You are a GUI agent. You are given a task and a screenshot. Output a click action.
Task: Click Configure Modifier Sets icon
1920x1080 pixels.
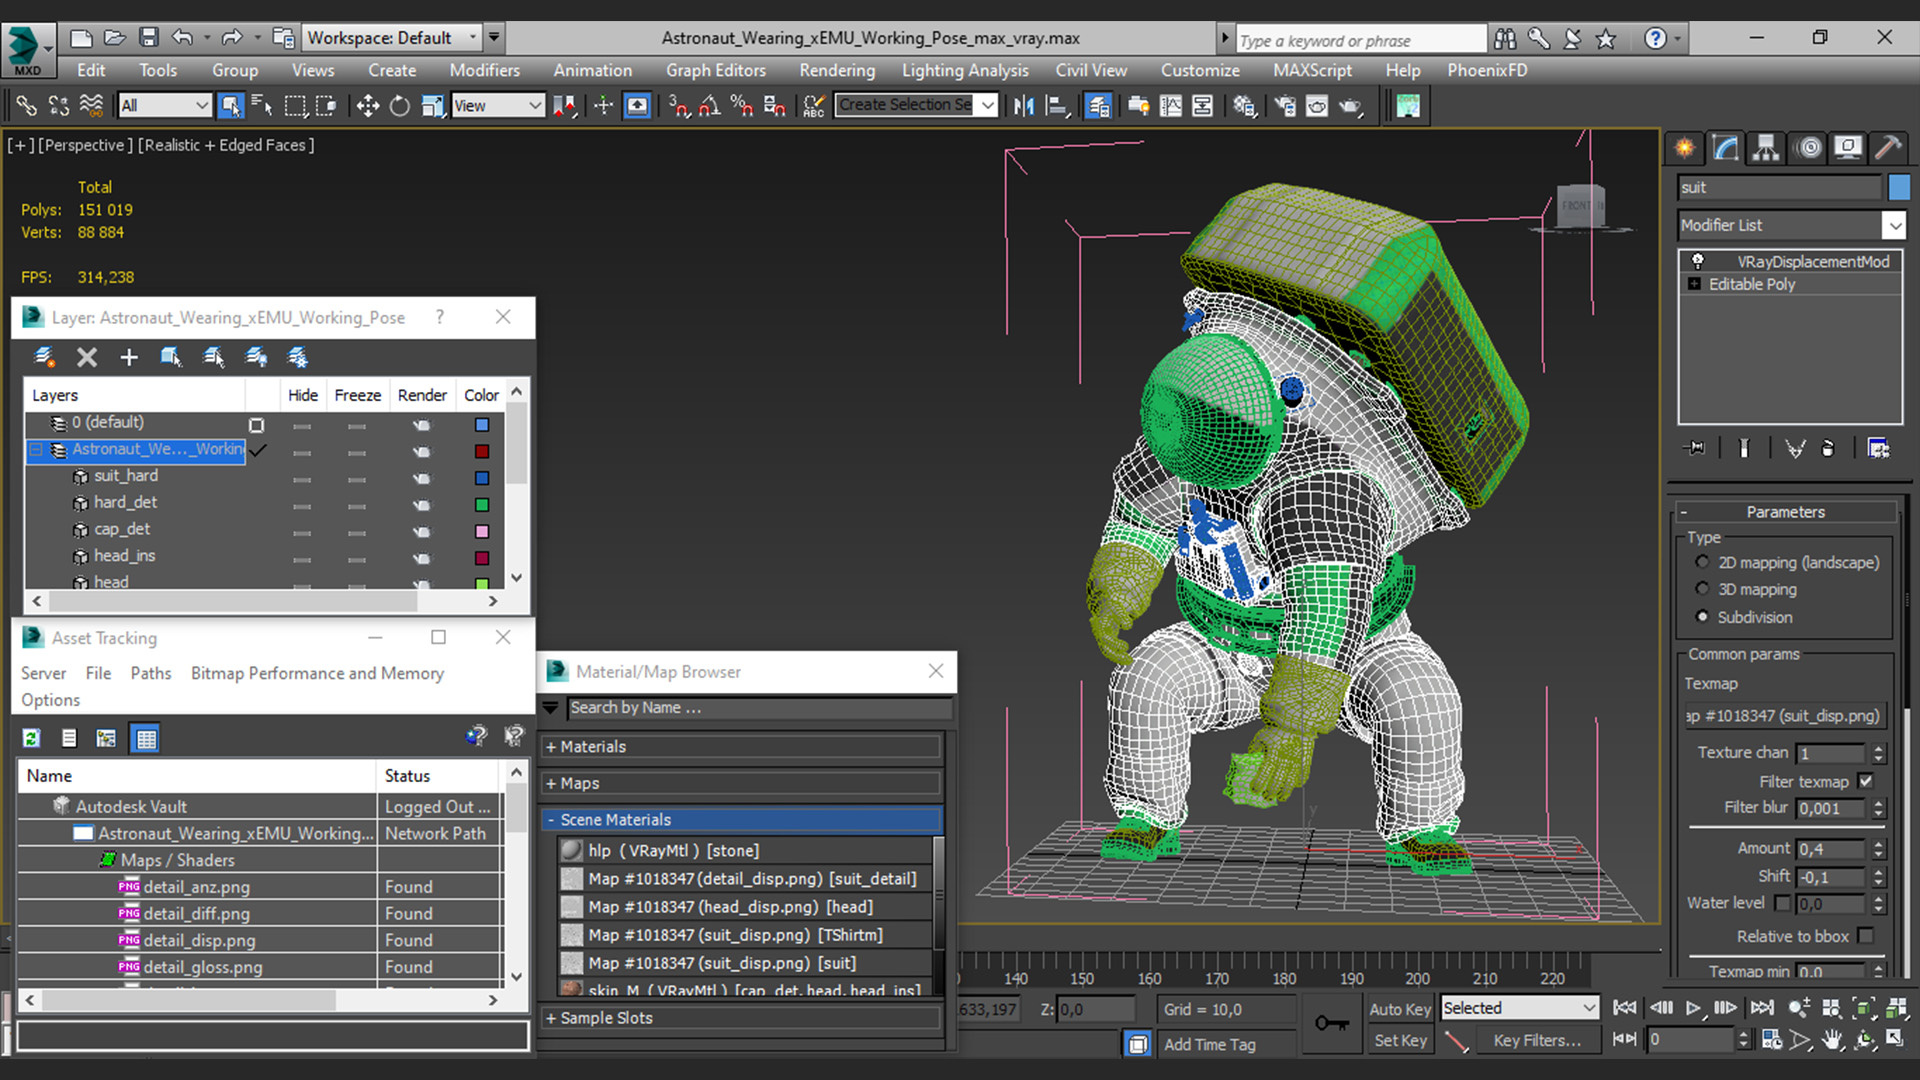pos(1879,448)
